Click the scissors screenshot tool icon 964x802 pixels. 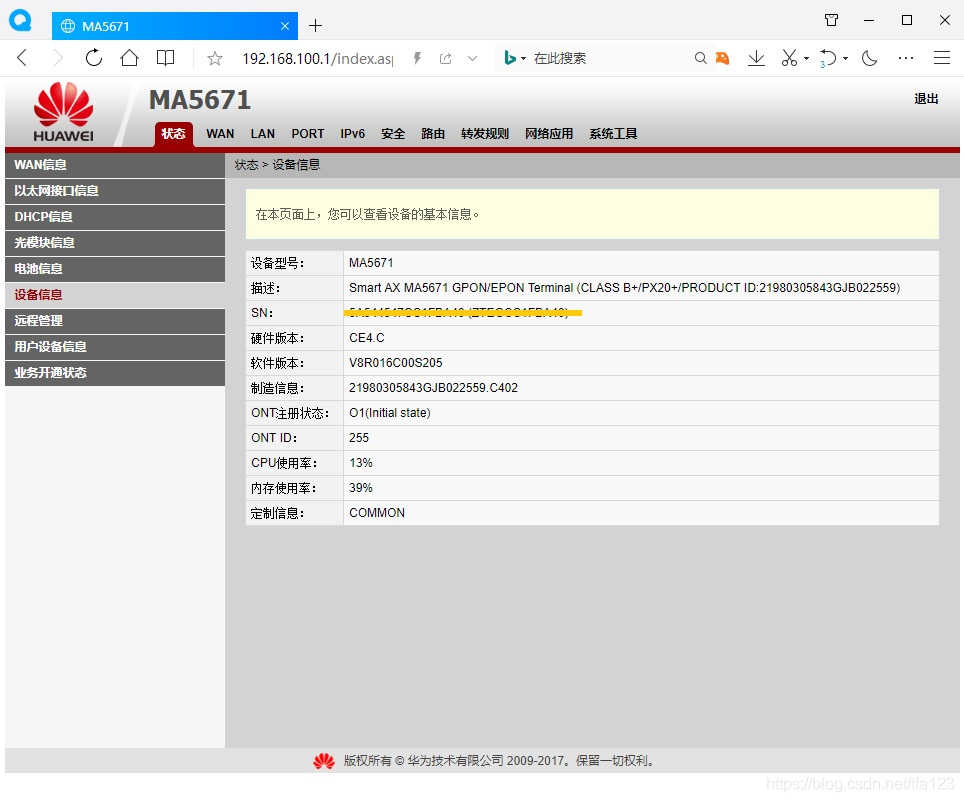pyautogui.click(x=789, y=58)
